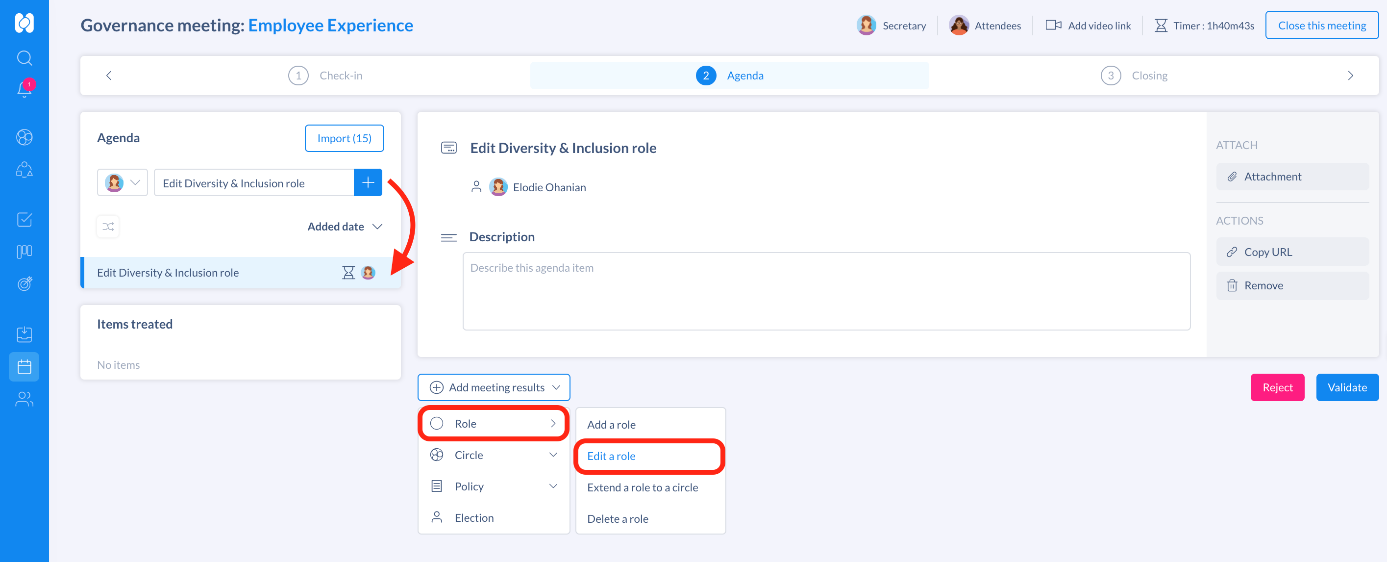Switch to Closing step
Image resolution: width=1387 pixels, height=562 pixels.
coord(1134,75)
